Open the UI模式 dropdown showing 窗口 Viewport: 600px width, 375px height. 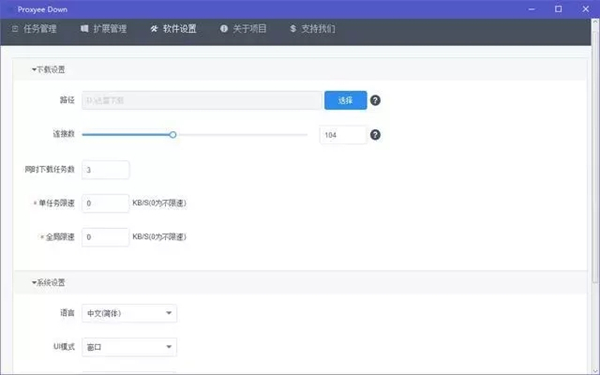coord(129,347)
